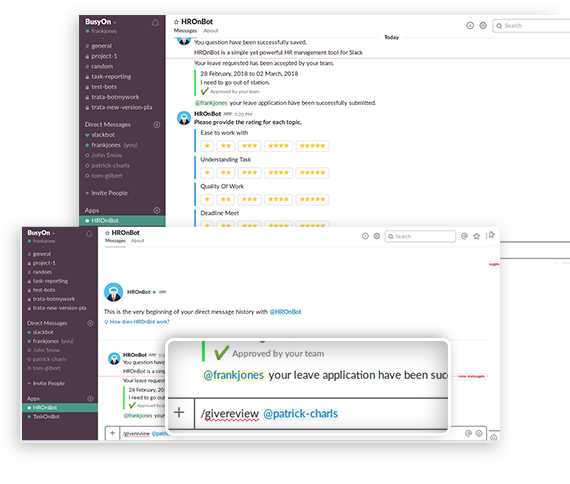
Task: Open the About tab in front window
Action: pyautogui.click(x=137, y=241)
